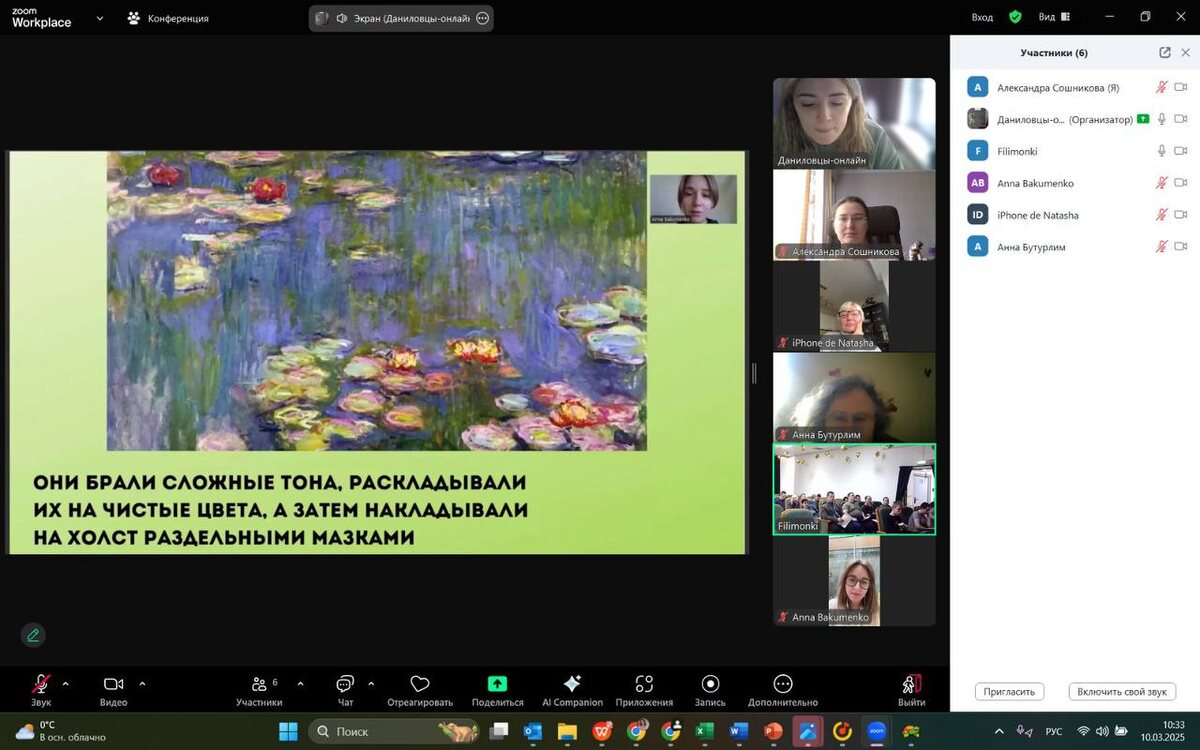
Task: Select iPhone de Natasha video tile
Action: [x=854, y=306]
